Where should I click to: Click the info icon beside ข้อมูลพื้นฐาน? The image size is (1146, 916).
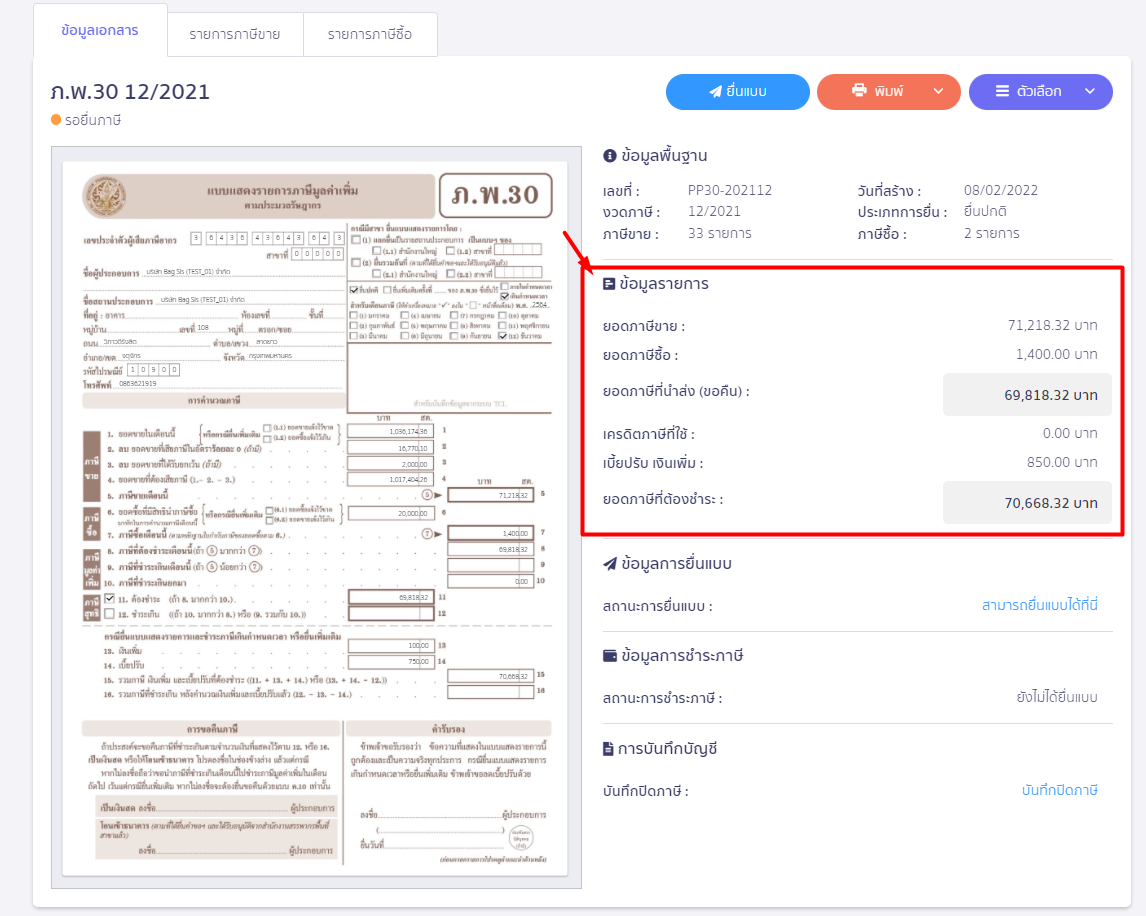pos(609,156)
